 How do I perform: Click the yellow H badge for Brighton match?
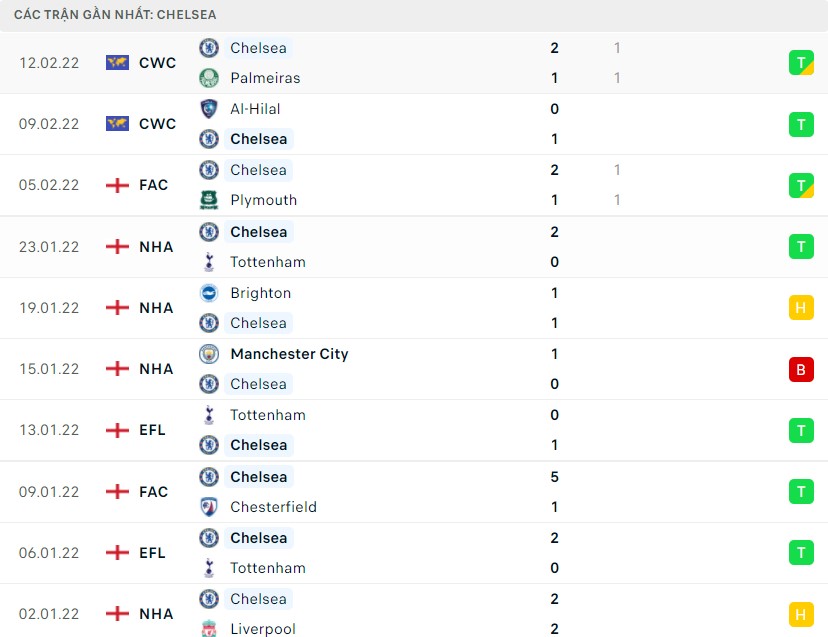point(800,308)
